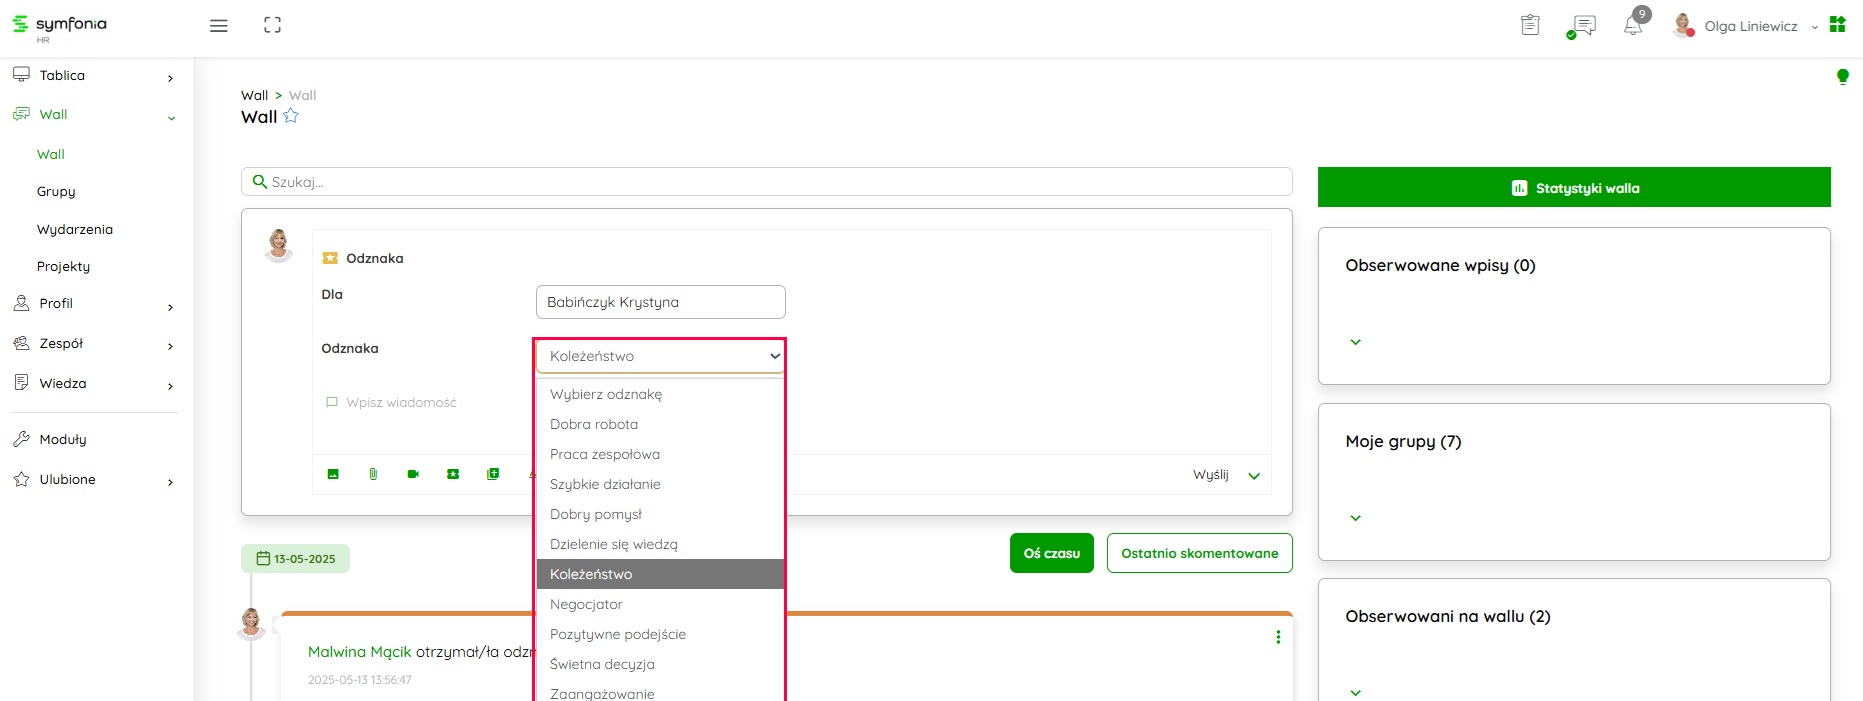Attach a file with paperclip icon
This screenshot has width=1863, height=701.
pyautogui.click(x=373, y=474)
